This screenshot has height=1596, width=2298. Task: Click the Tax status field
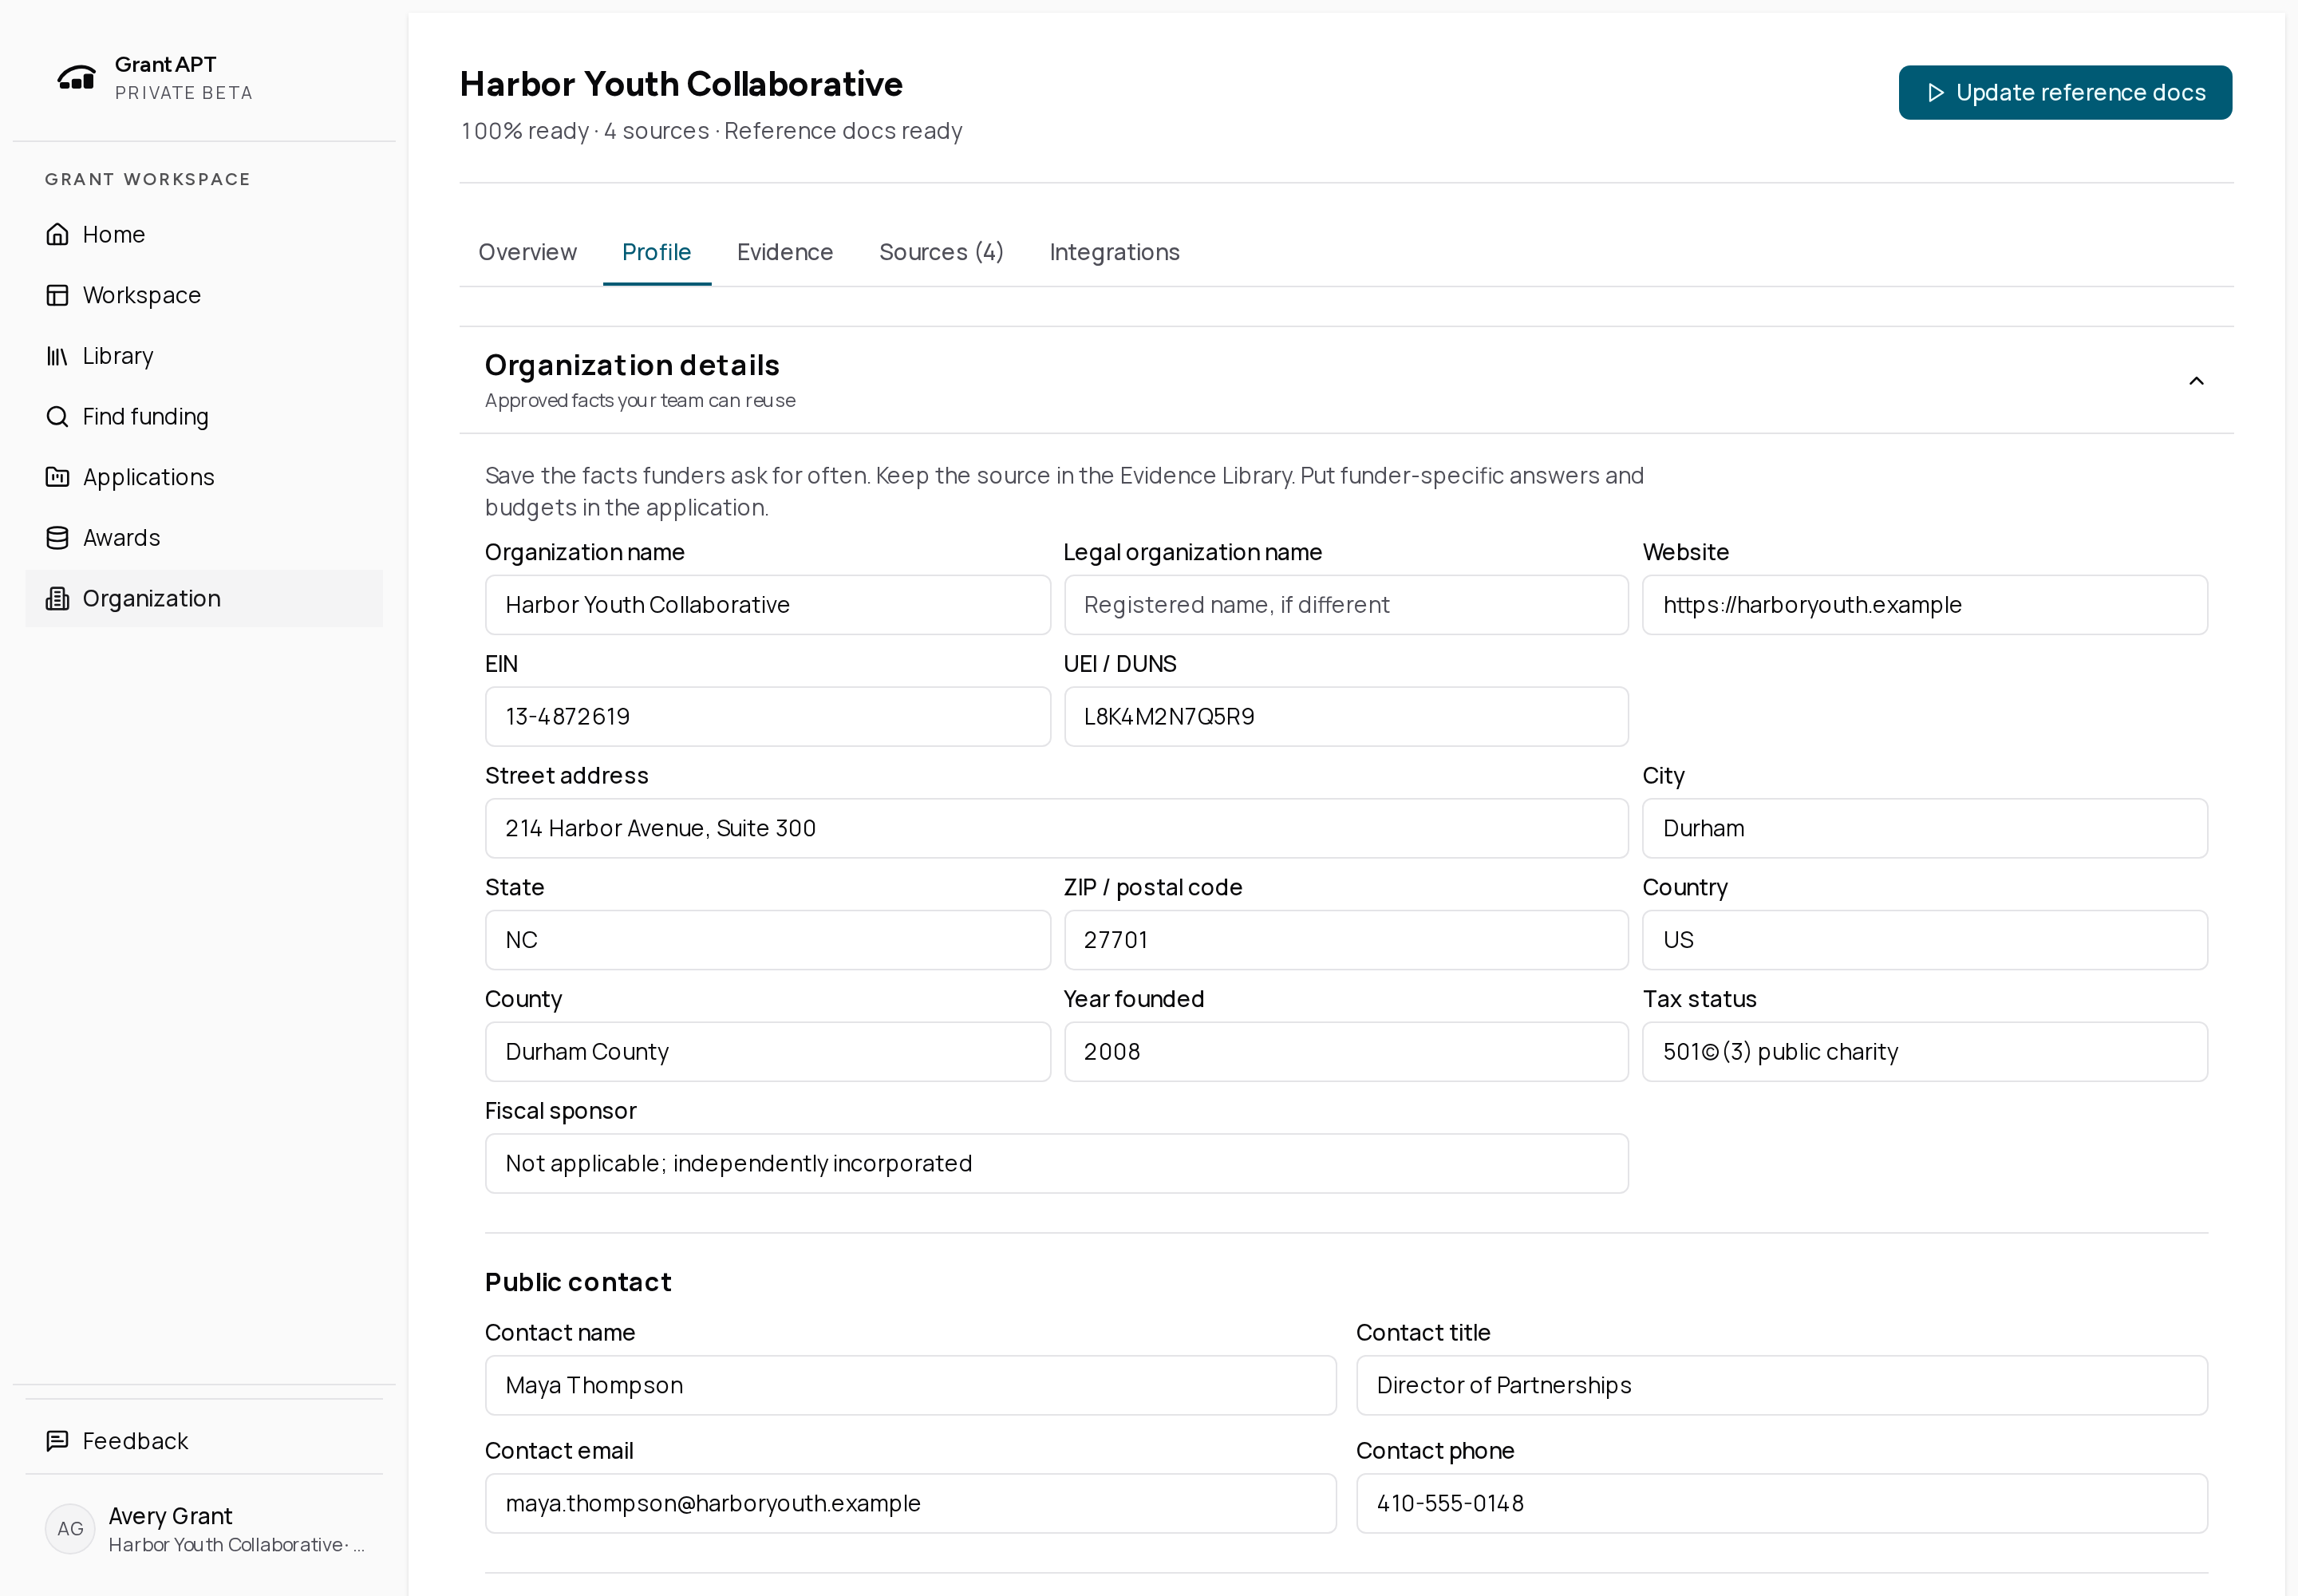click(x=1925, y=1052)
